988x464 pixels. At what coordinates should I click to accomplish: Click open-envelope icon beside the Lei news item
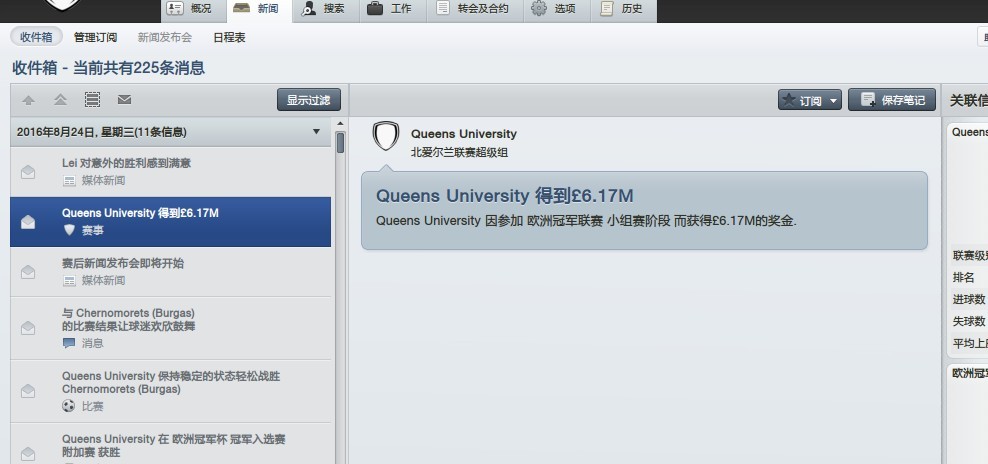28,171
